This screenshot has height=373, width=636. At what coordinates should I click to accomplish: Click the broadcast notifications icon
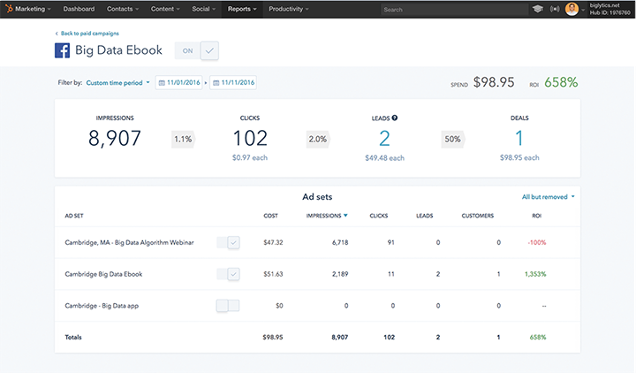(554, 9)
